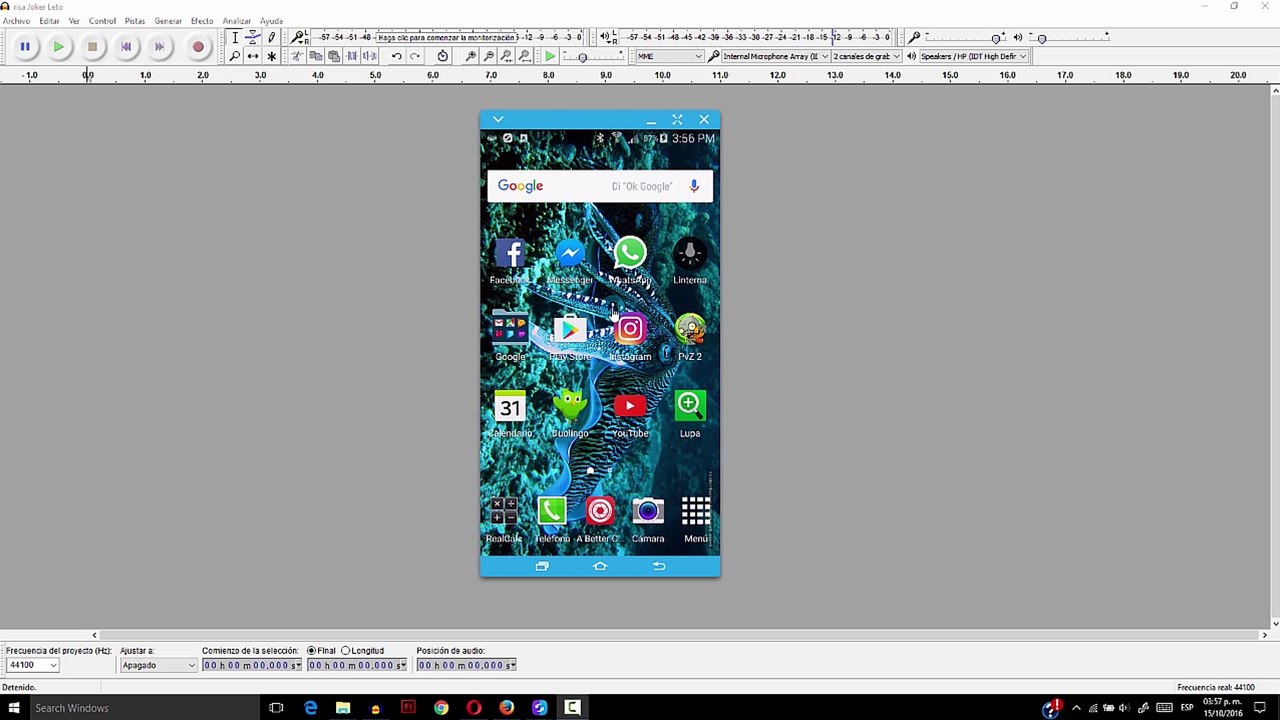
Task: Tap the phone's Back navigation button
Action: (x=659, y=566)
